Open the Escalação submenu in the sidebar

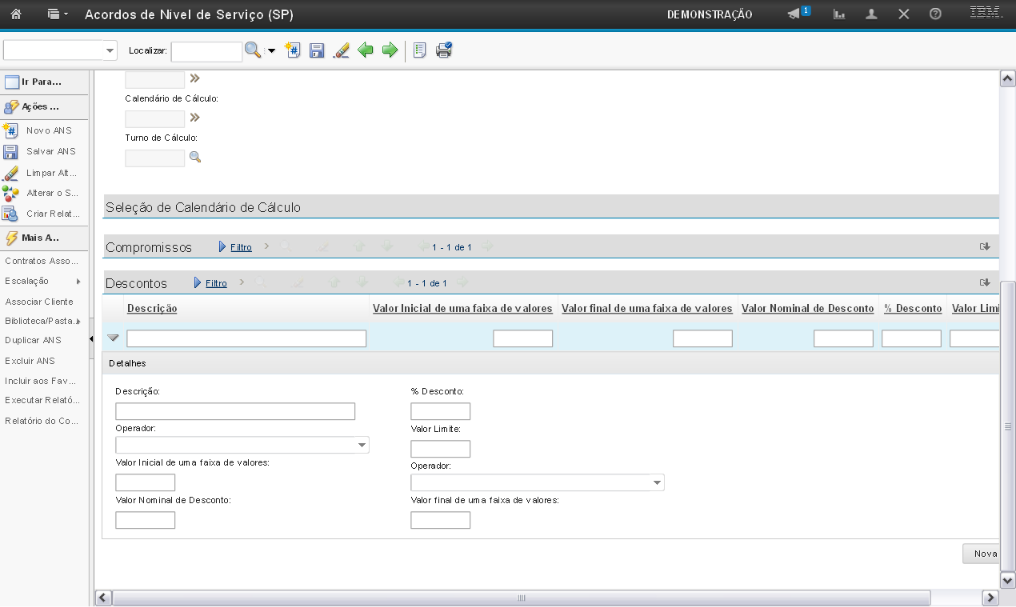[x=45, y=281]
